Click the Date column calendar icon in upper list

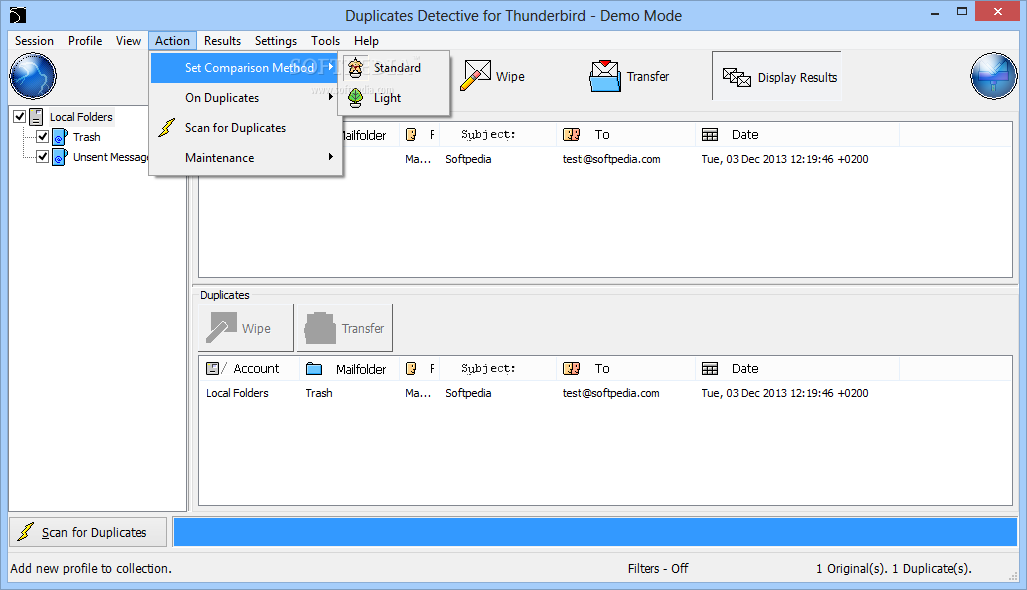[710, 134]
